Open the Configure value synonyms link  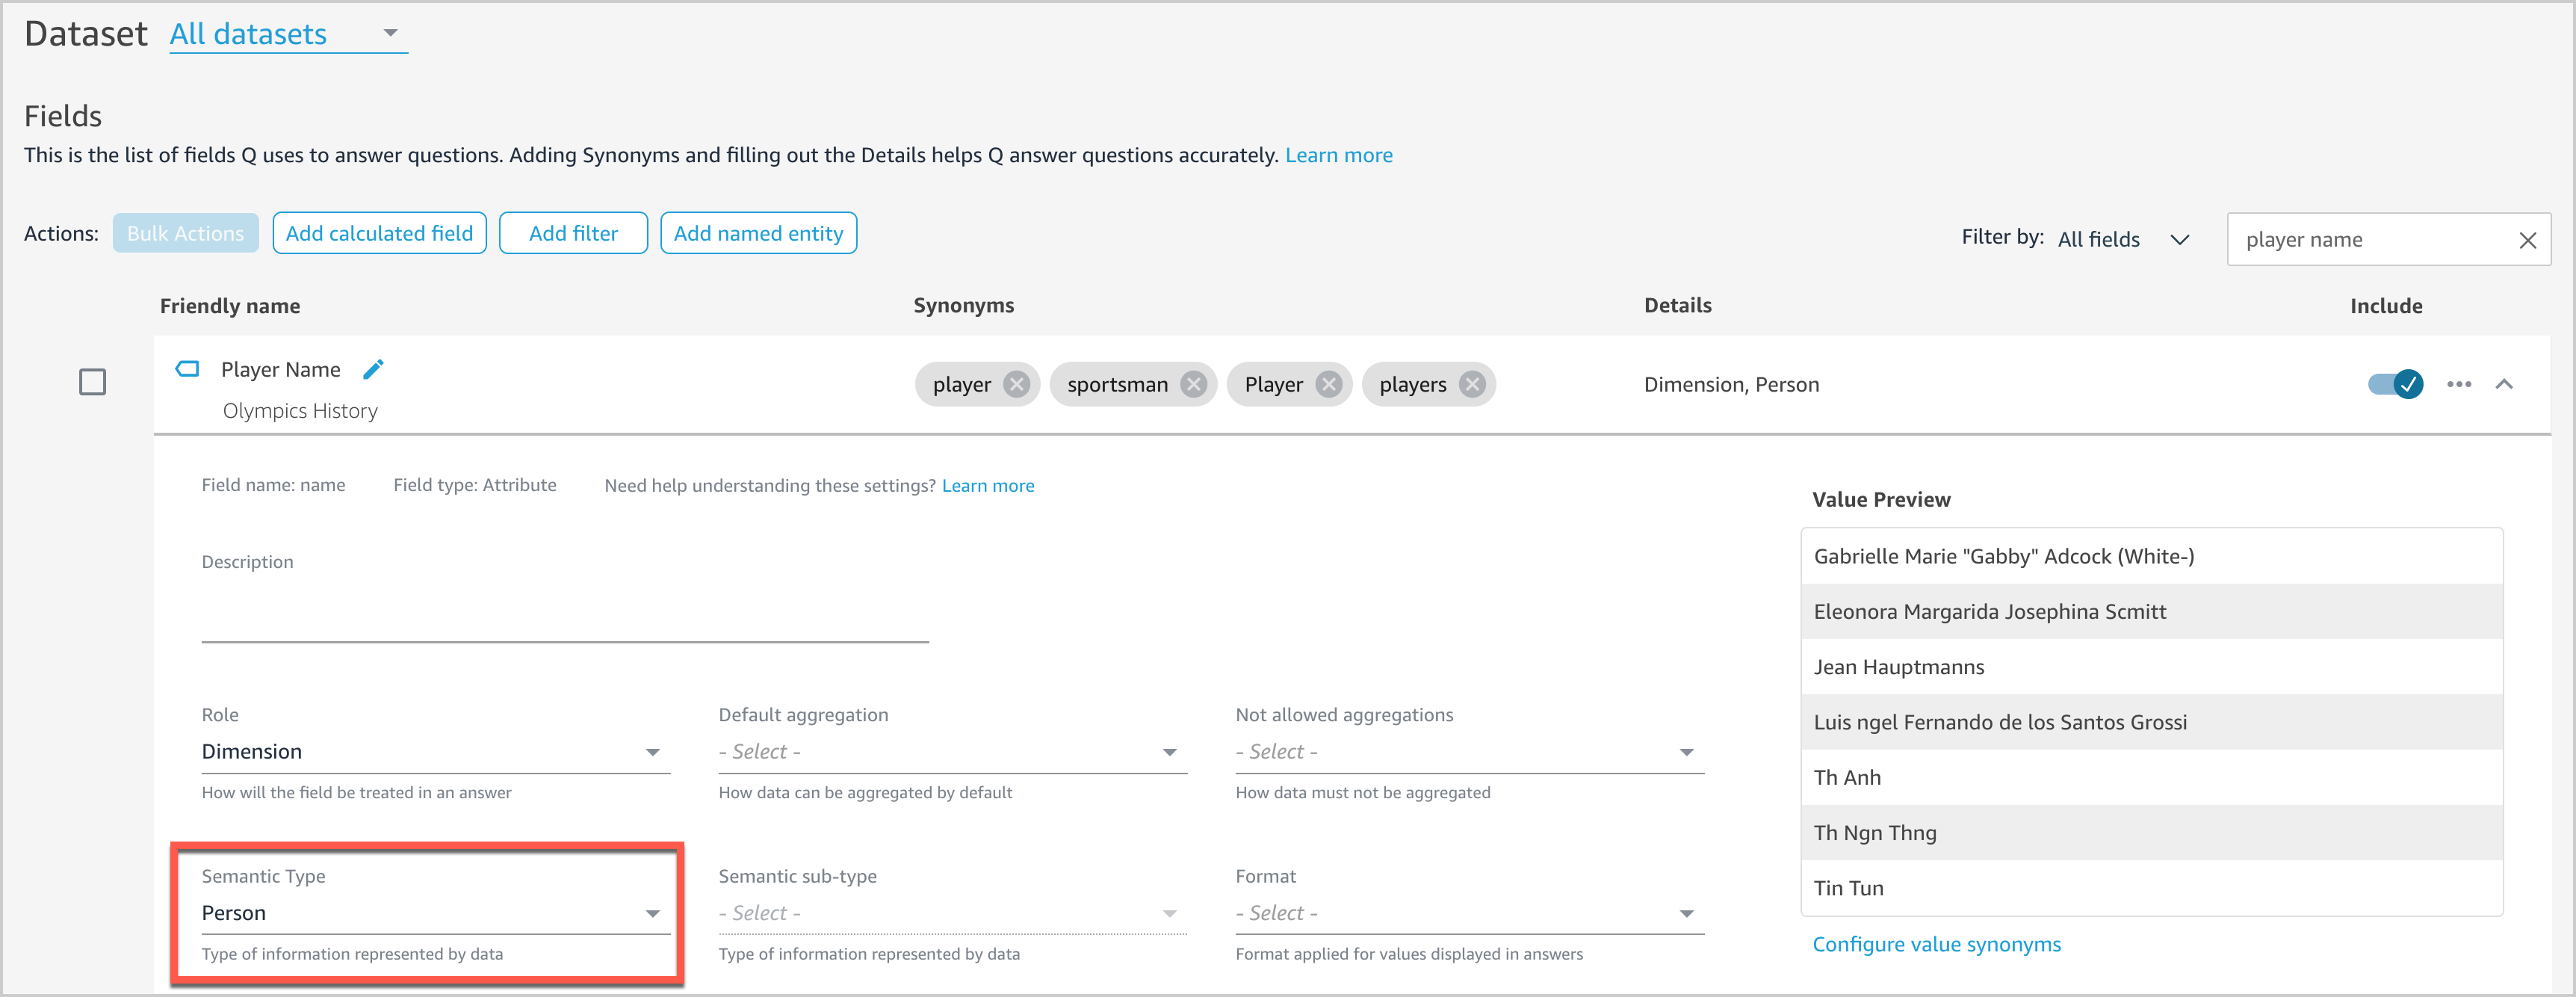[1936, 944]
